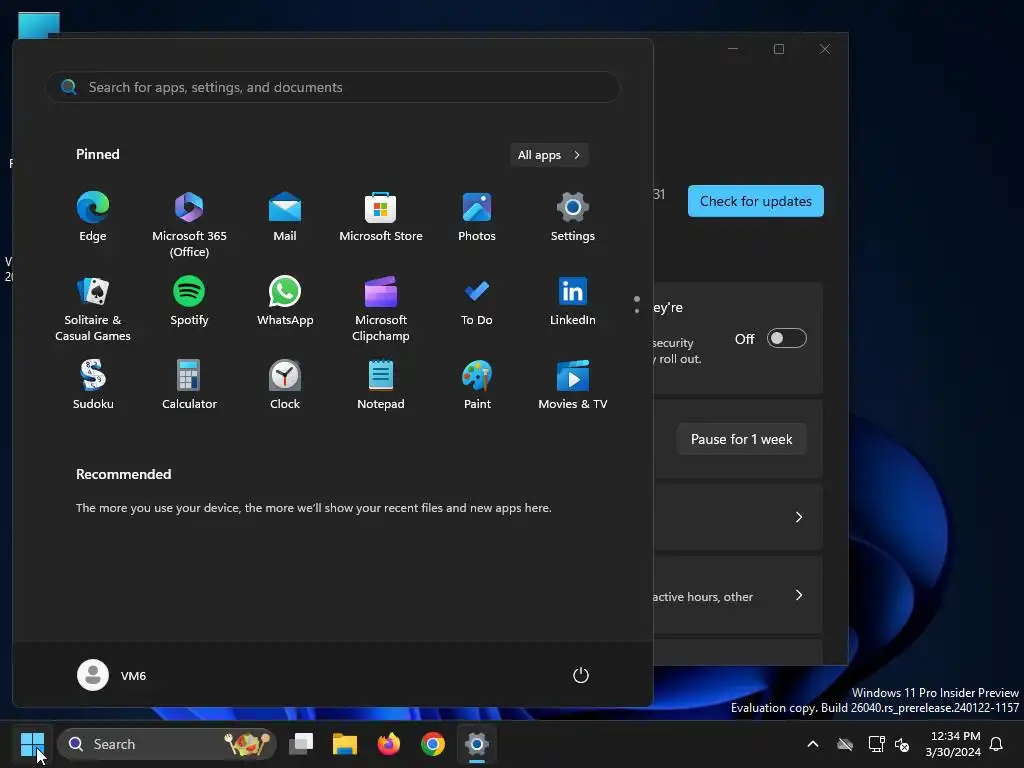Click the muted volume tray icon
Image resolution: width=1024 pixels, height=768 pixels.
(x=902, y=744)
